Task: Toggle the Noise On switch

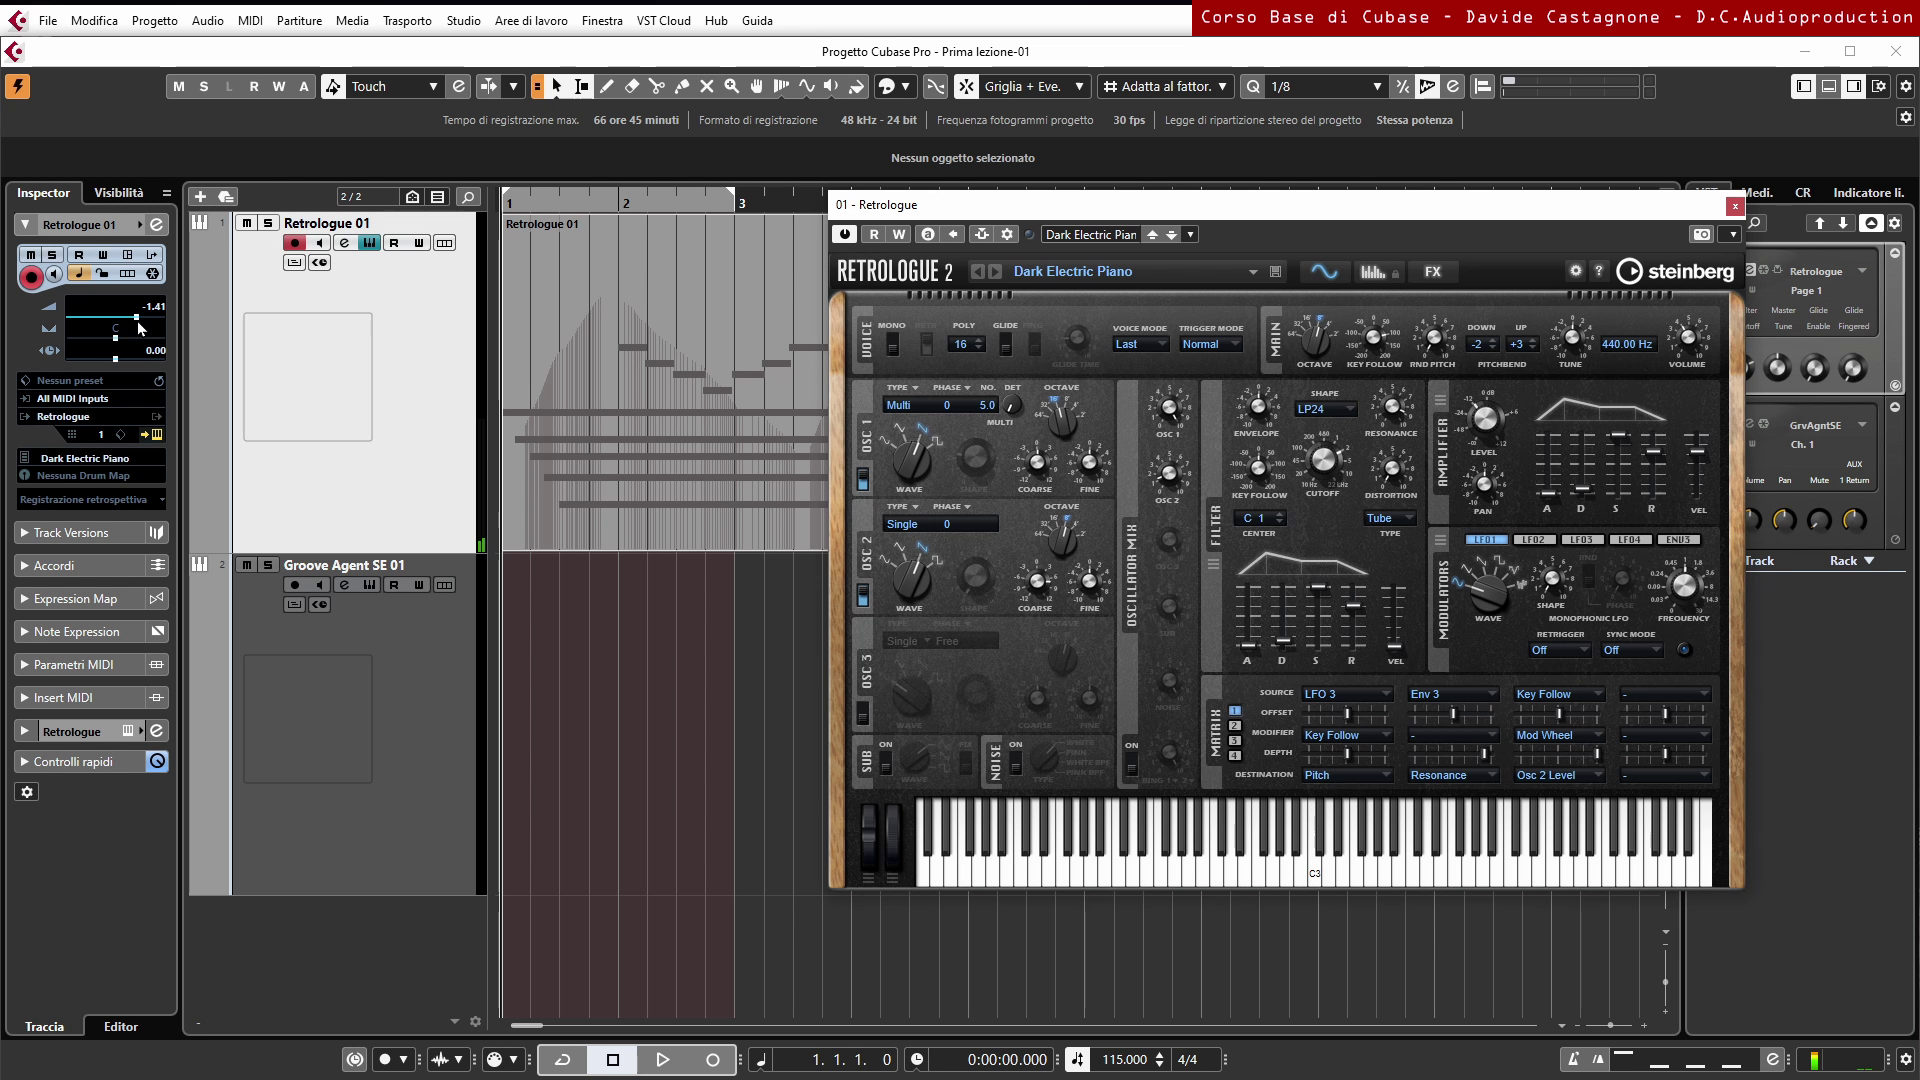Action: (x=1016, y=764)
